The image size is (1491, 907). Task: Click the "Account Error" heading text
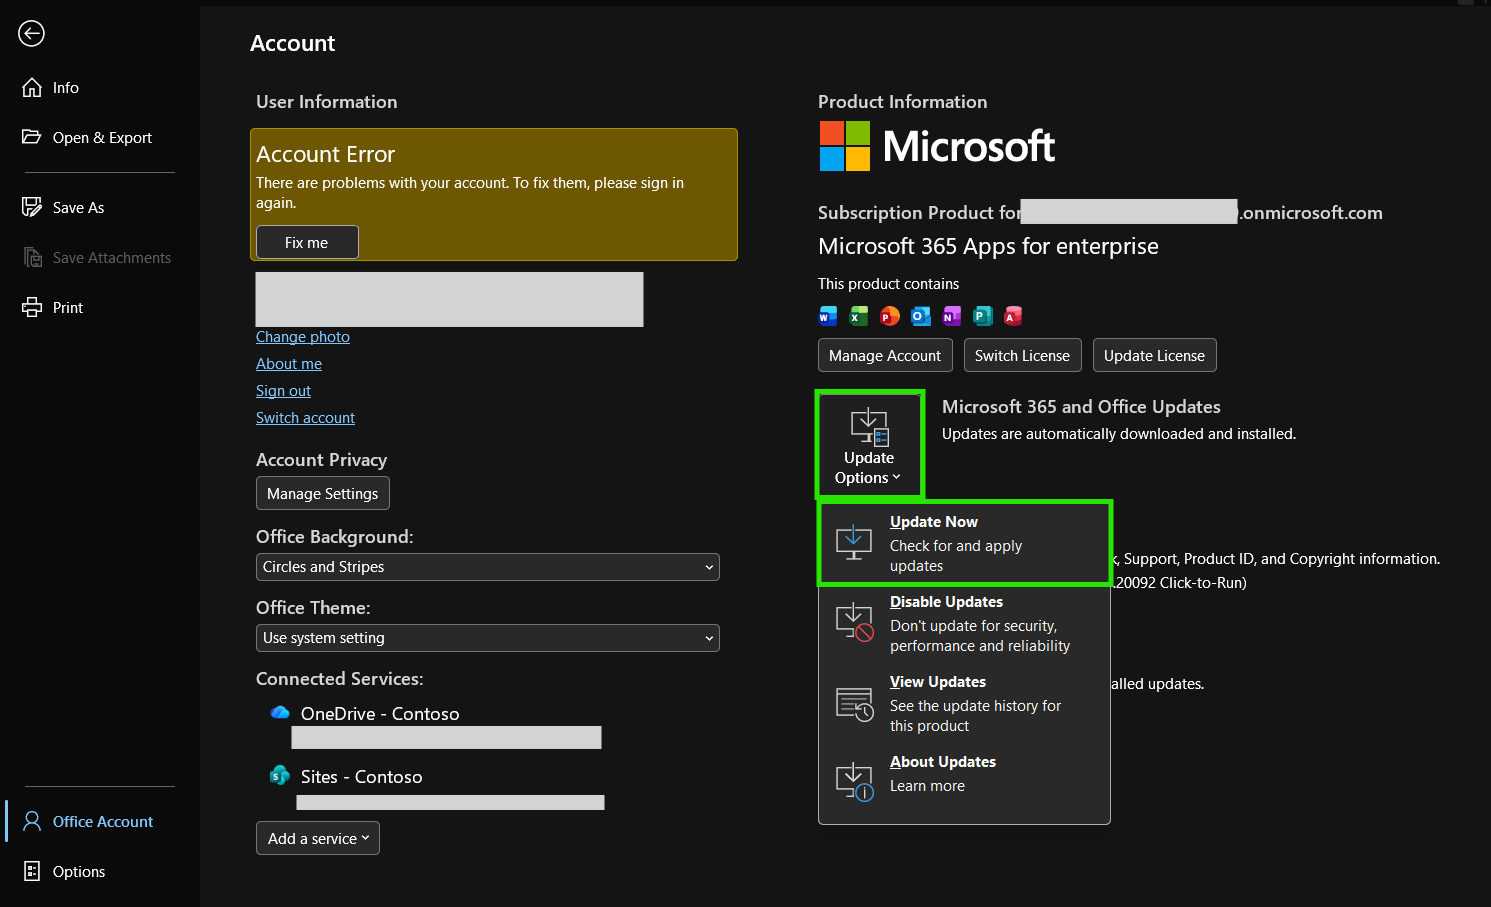point(326,154)
